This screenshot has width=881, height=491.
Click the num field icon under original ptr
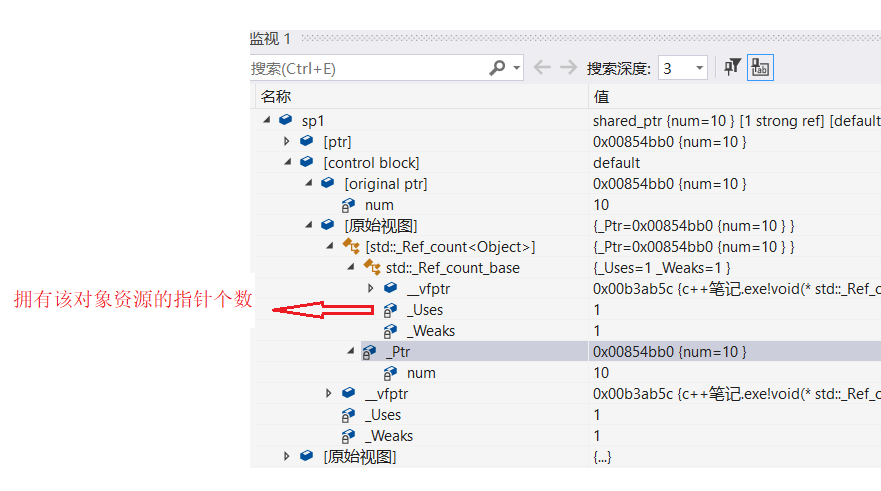[348, 205]
